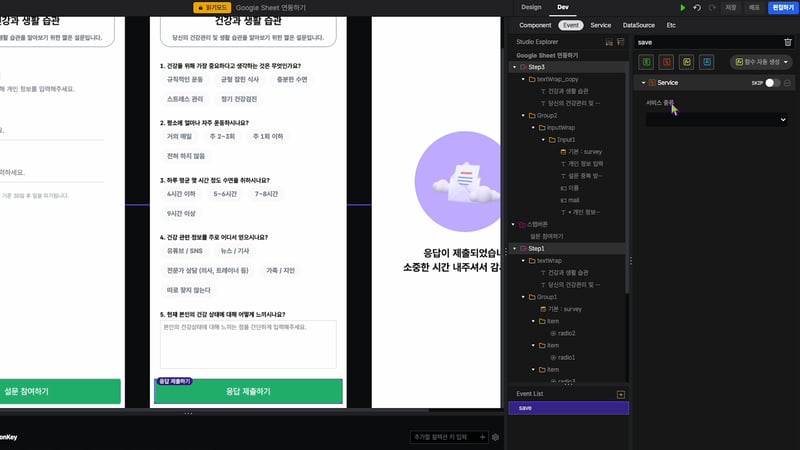
Task: Switch to the Design tab
Action: (531, 7)
